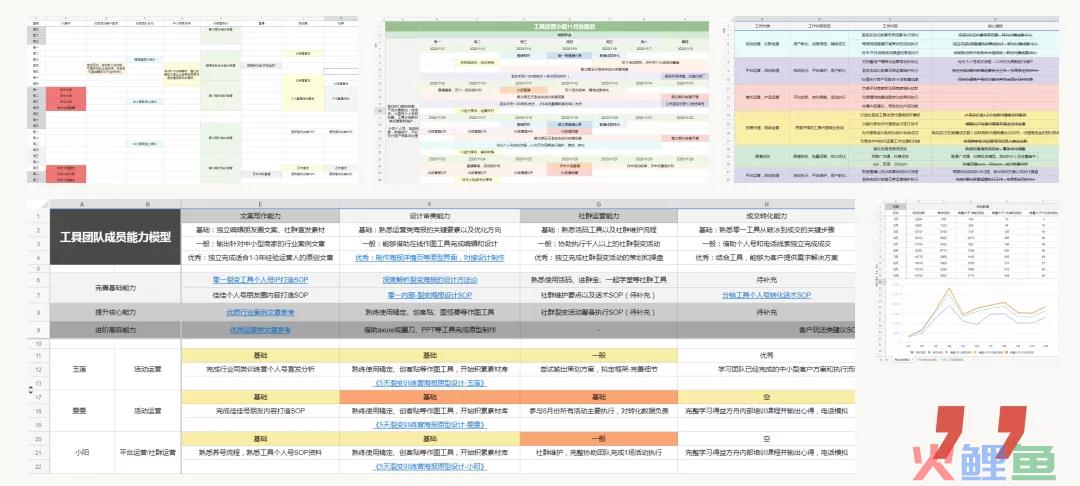
Task: Select cell 佳佳个人号朋友圈内容打造SOP in row 7
Action: tap(260, 295)
